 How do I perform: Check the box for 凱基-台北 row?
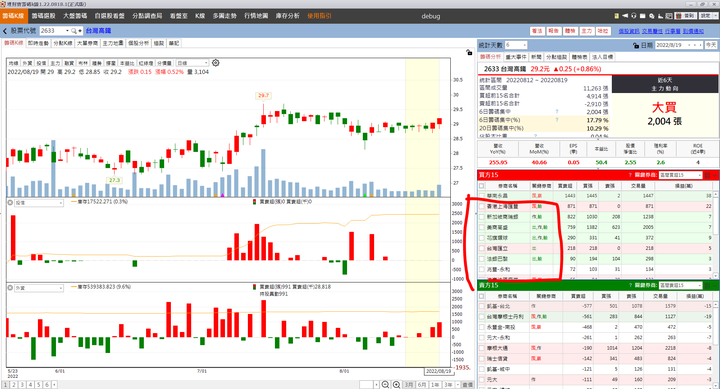pos(482,306)
